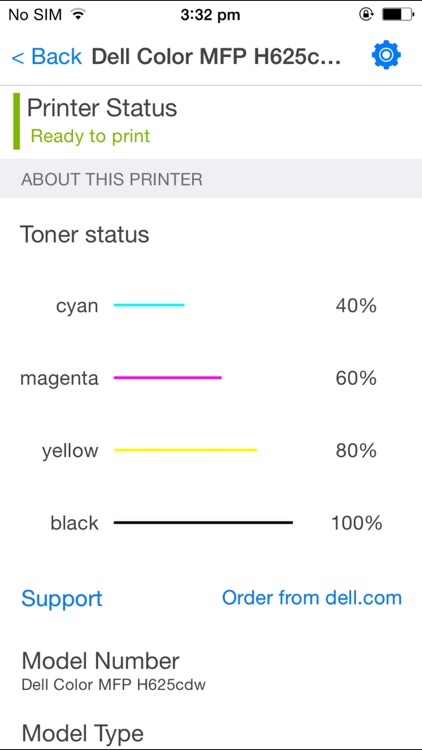Tap the green Printer Status indicator bar
Image resolution: width=422 pixels, height=750 pixels.
click(16, 121)
